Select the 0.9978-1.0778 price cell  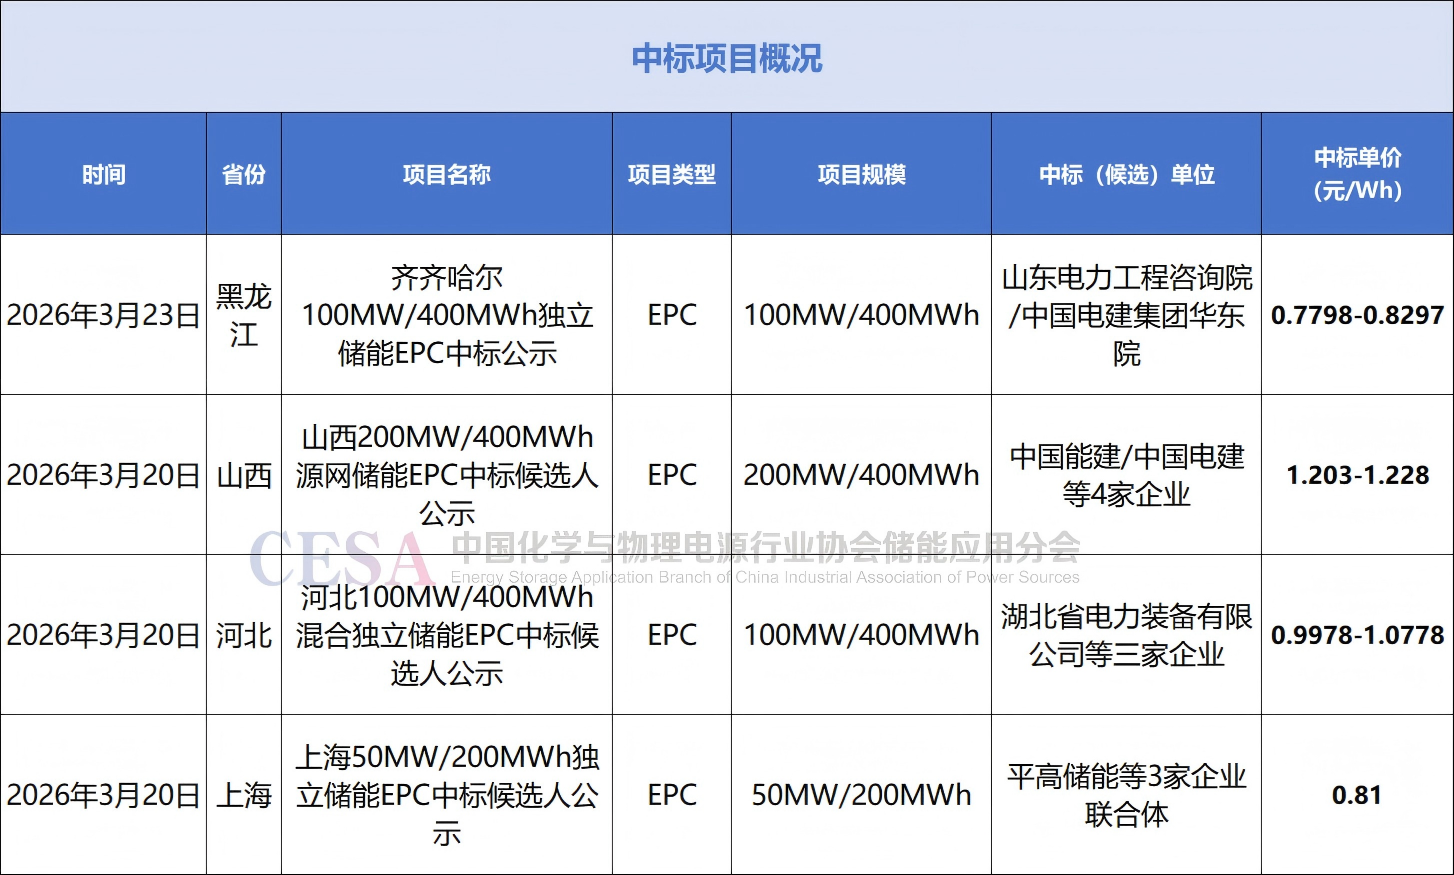[1357, 635]
